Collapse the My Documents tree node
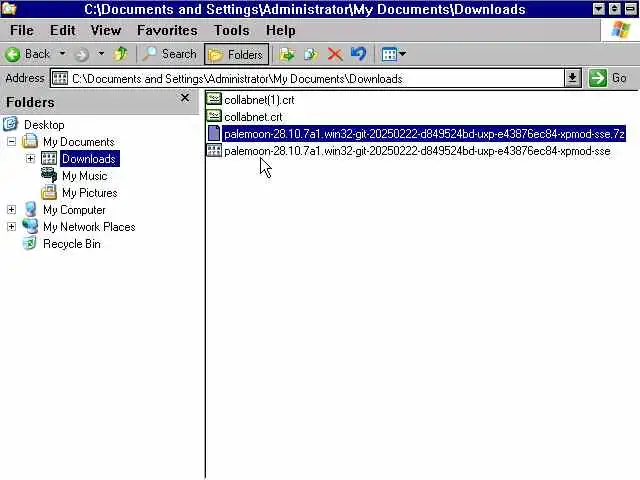This screenshot has height=480, width=640. (11, 142)
